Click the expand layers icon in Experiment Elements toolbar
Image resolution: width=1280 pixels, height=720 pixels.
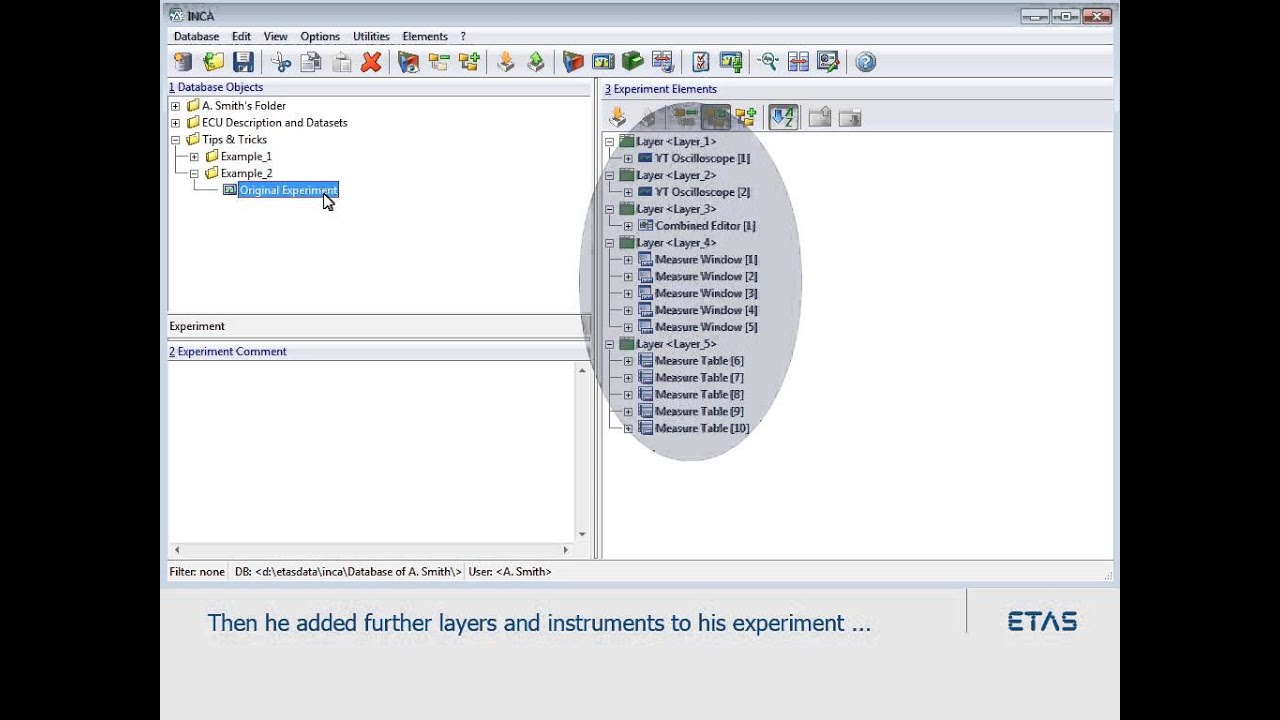(715, 118)
